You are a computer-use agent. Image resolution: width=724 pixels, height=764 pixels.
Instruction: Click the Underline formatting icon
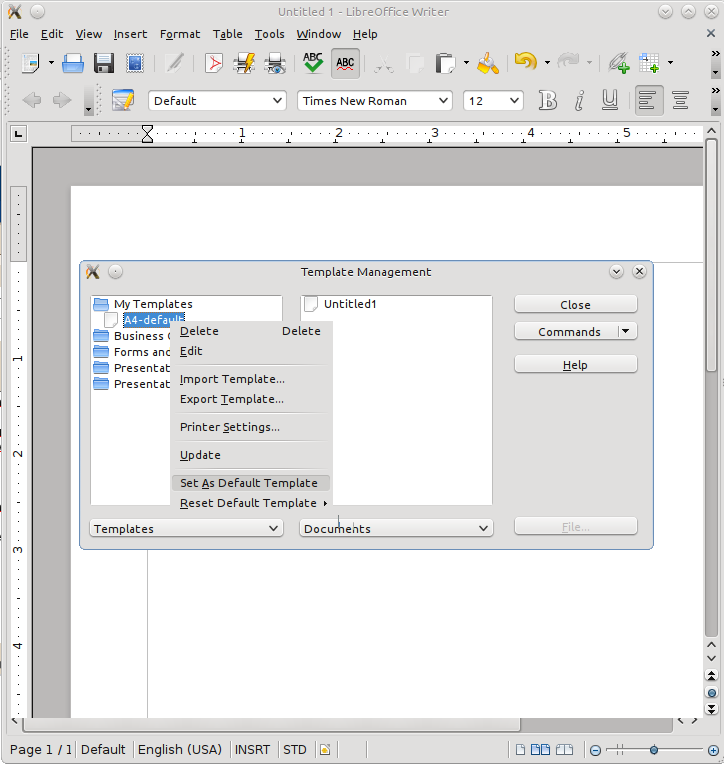[610, 100]
